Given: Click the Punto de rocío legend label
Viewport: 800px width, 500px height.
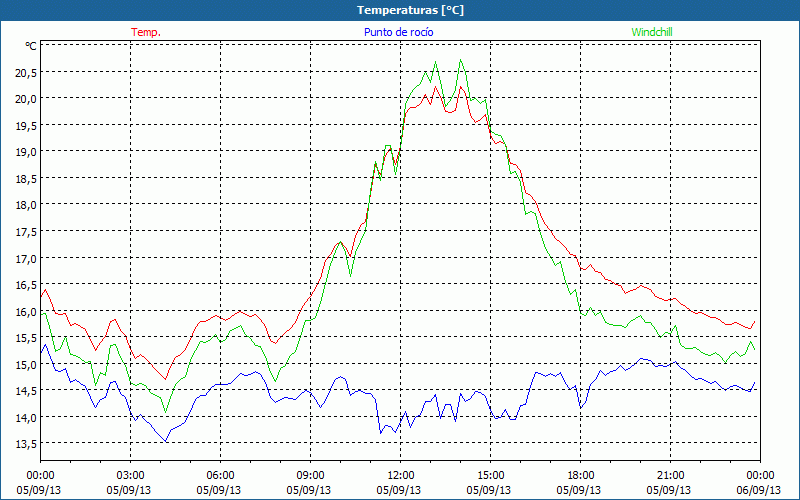Looking at the screenshot, I should [x=398, y=32].
